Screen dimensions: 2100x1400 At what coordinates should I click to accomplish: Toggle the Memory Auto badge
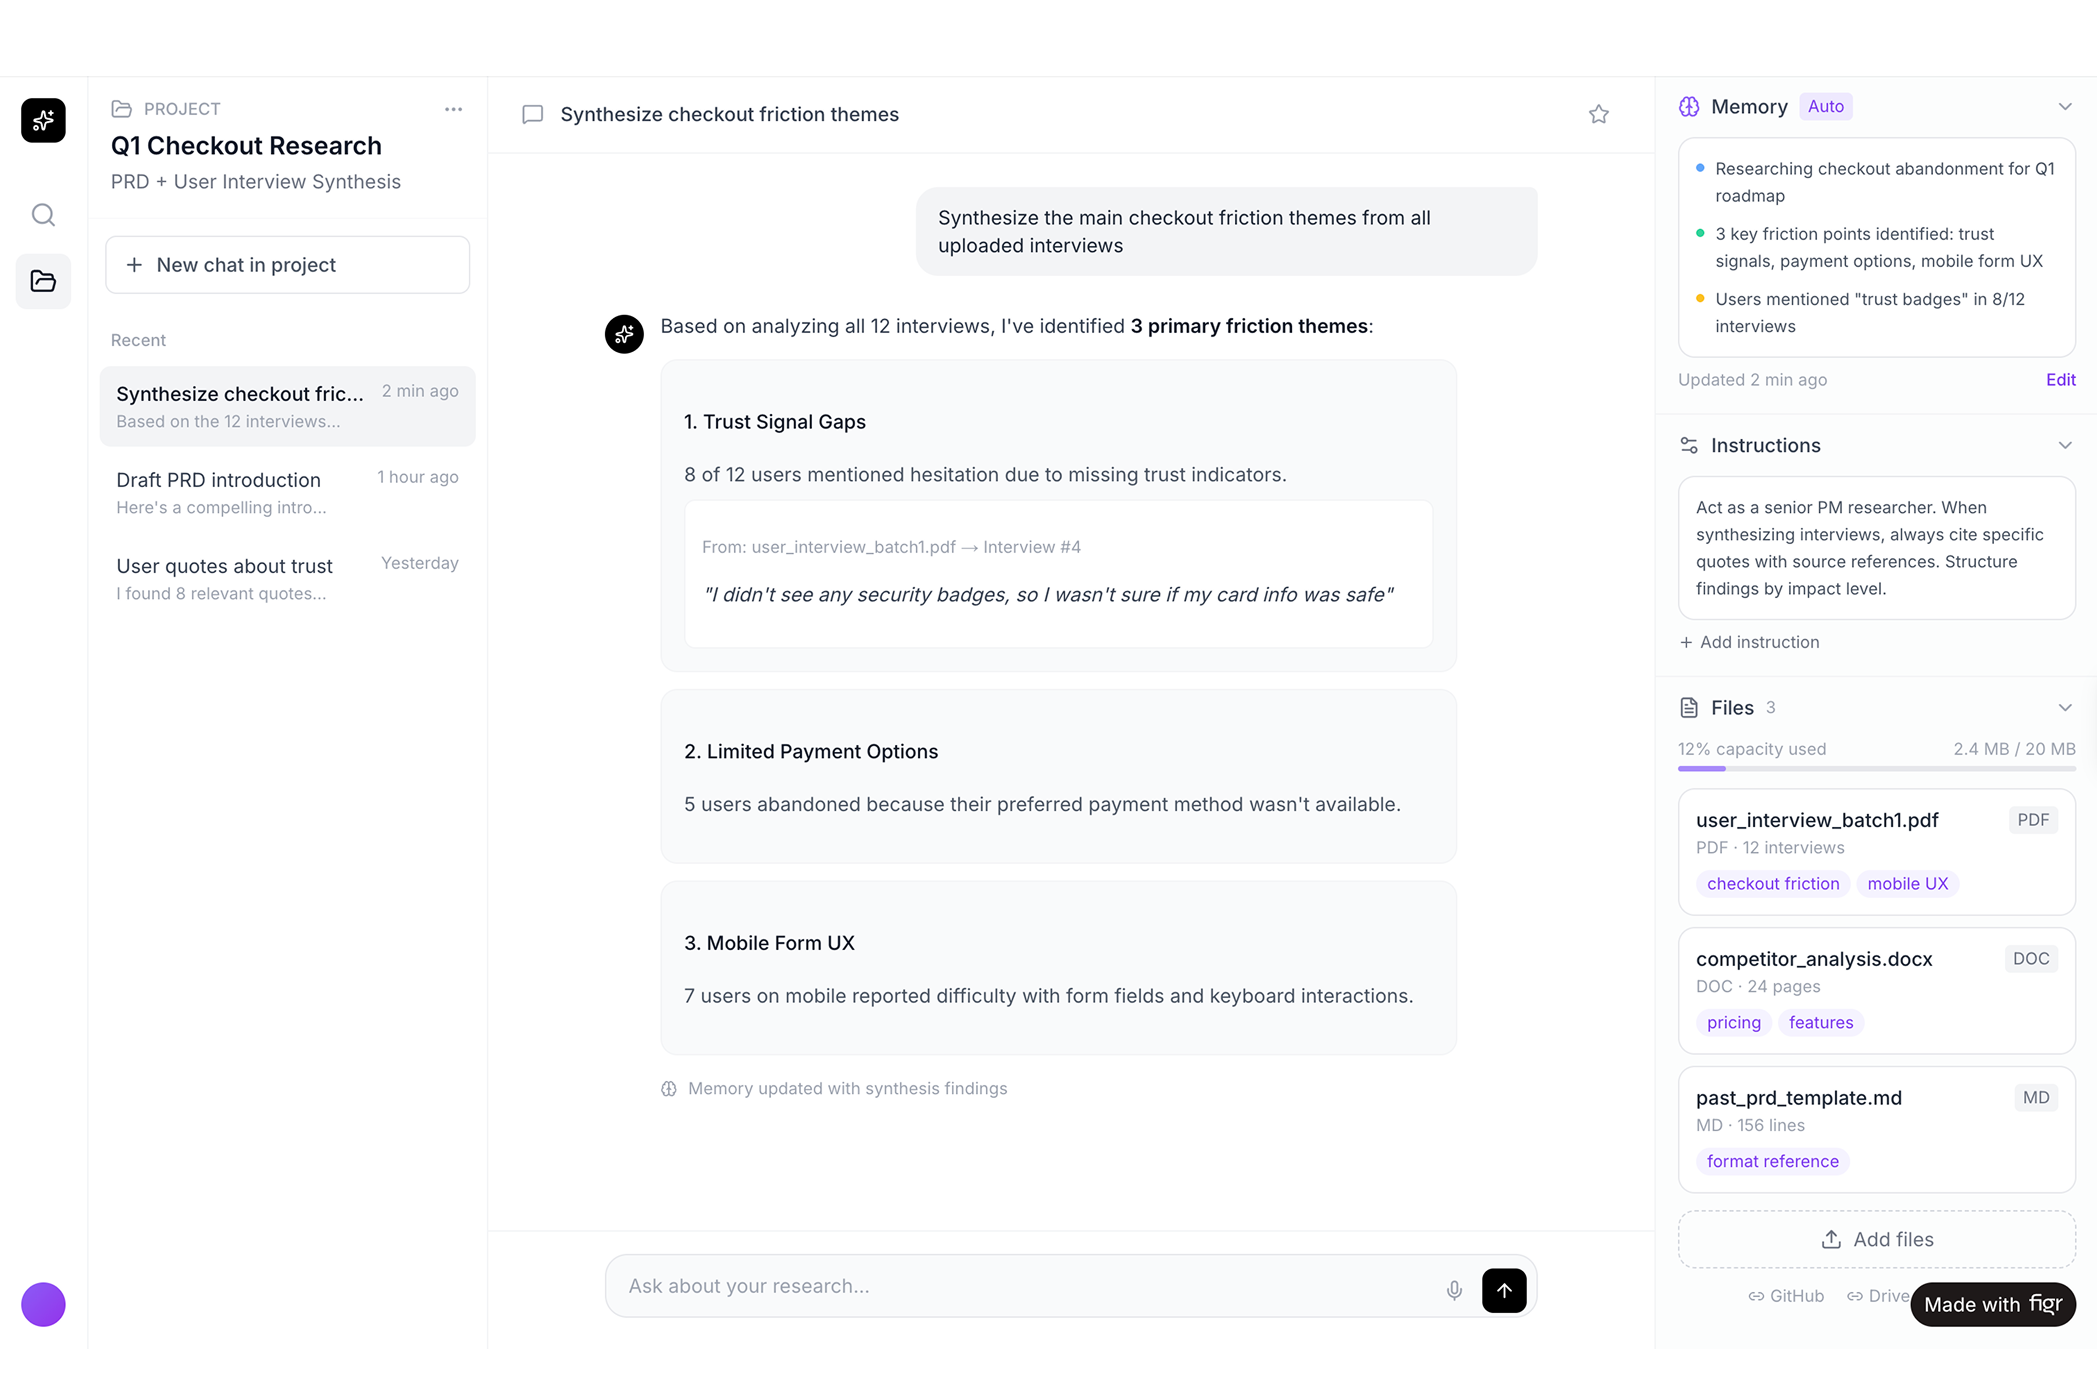1825,106
